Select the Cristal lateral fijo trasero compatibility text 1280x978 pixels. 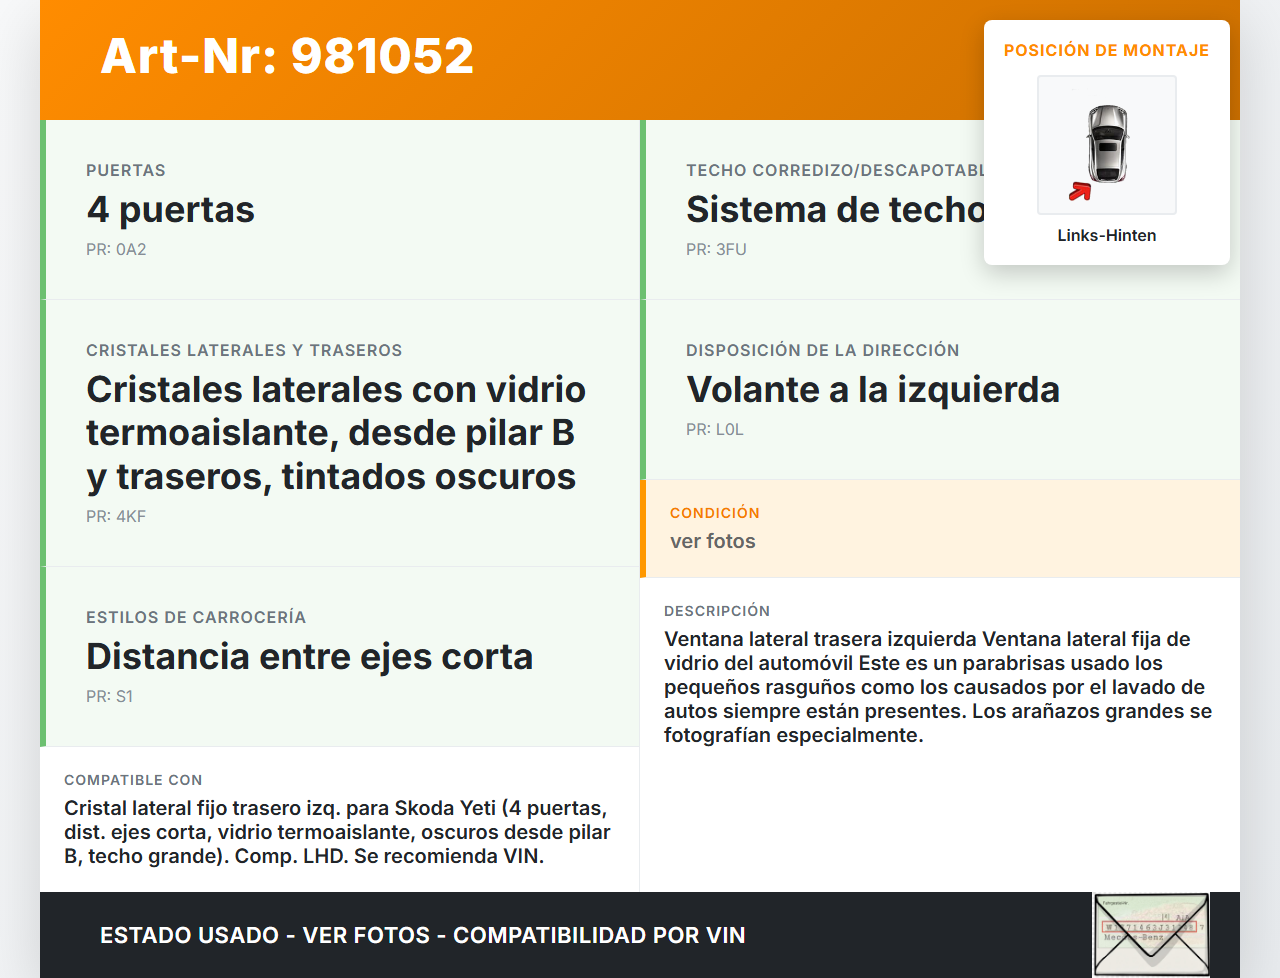click(x=337, y=832)
